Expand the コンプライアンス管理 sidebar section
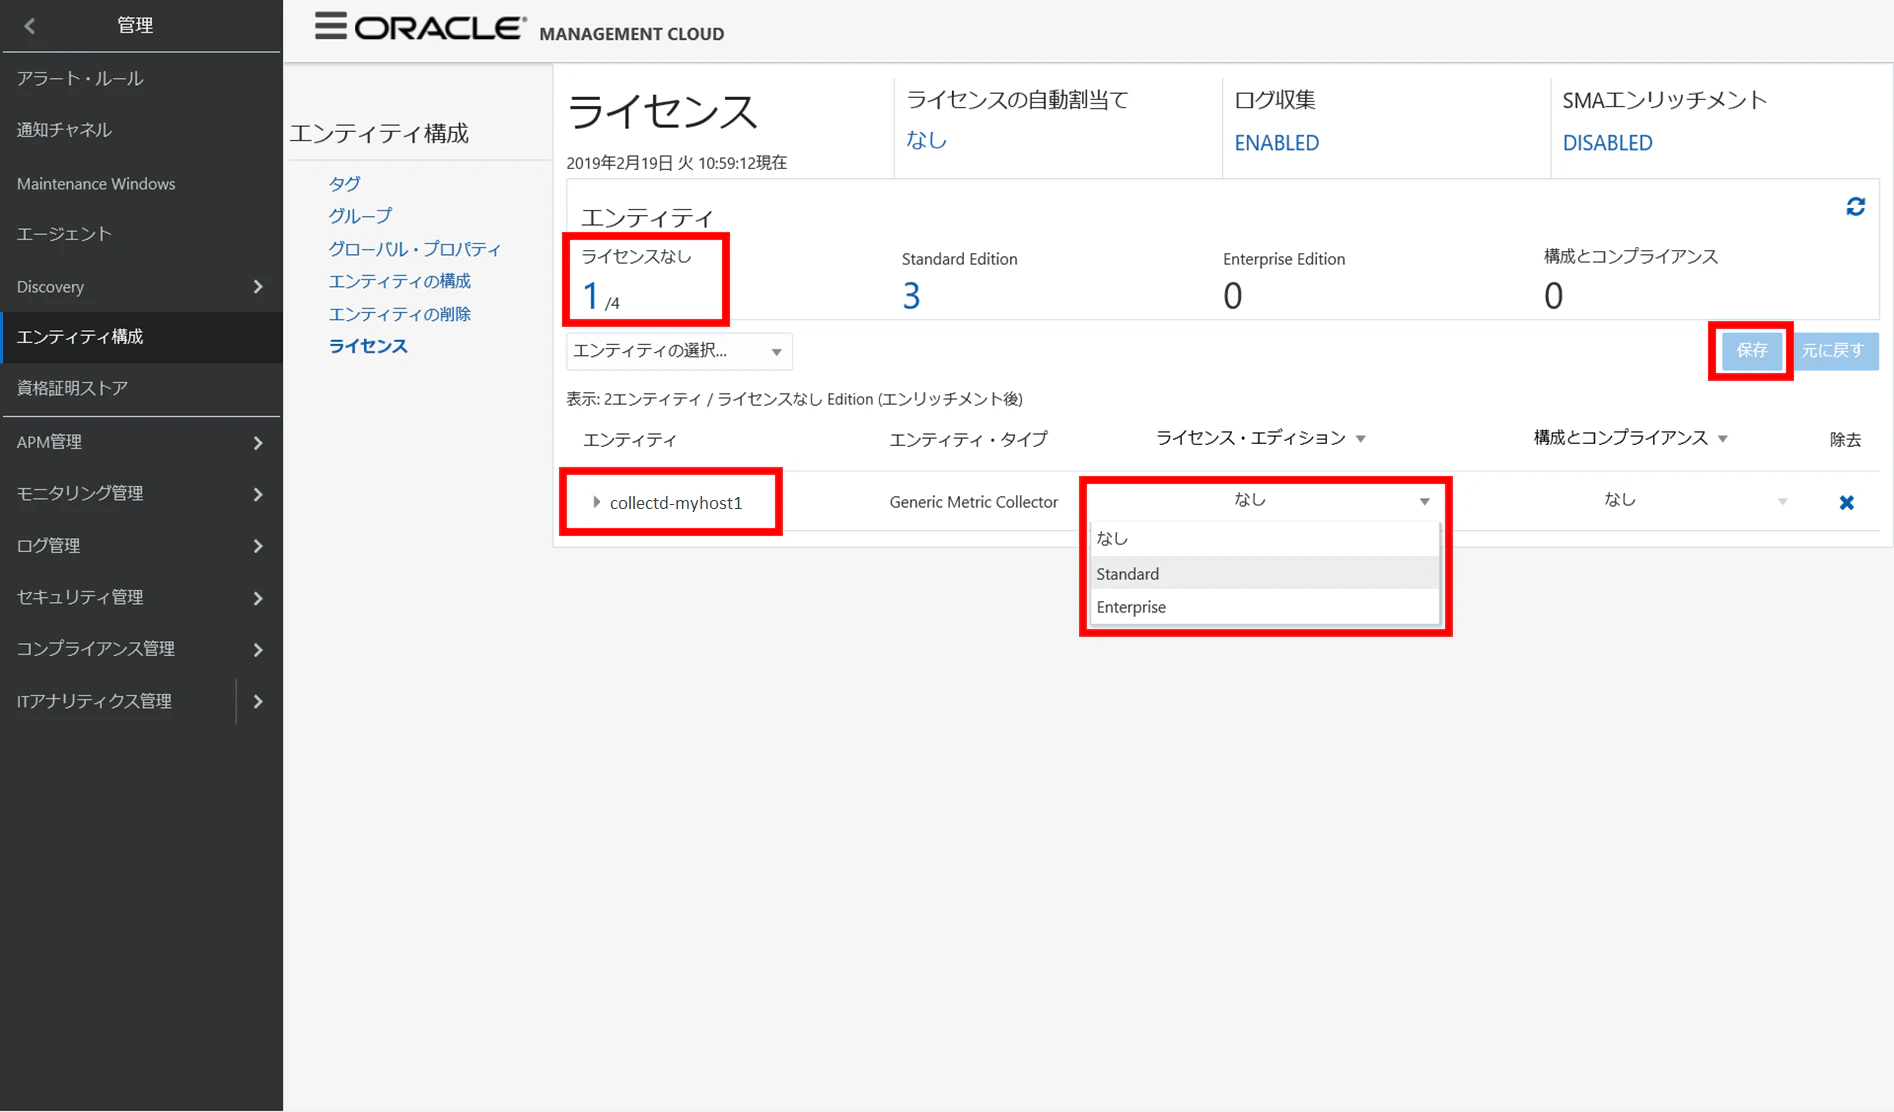The image size is (1894, 1112). coord(258,650)
